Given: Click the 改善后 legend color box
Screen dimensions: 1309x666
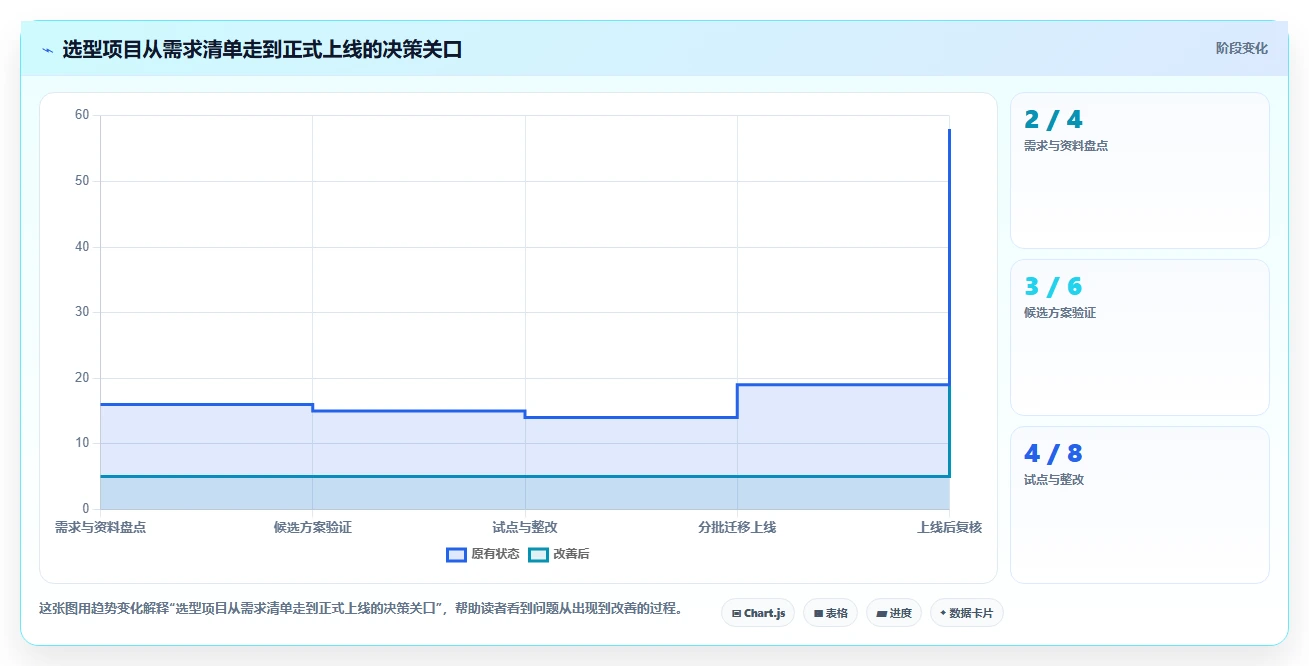Looking at the screenshot, I should pos(538,554).
